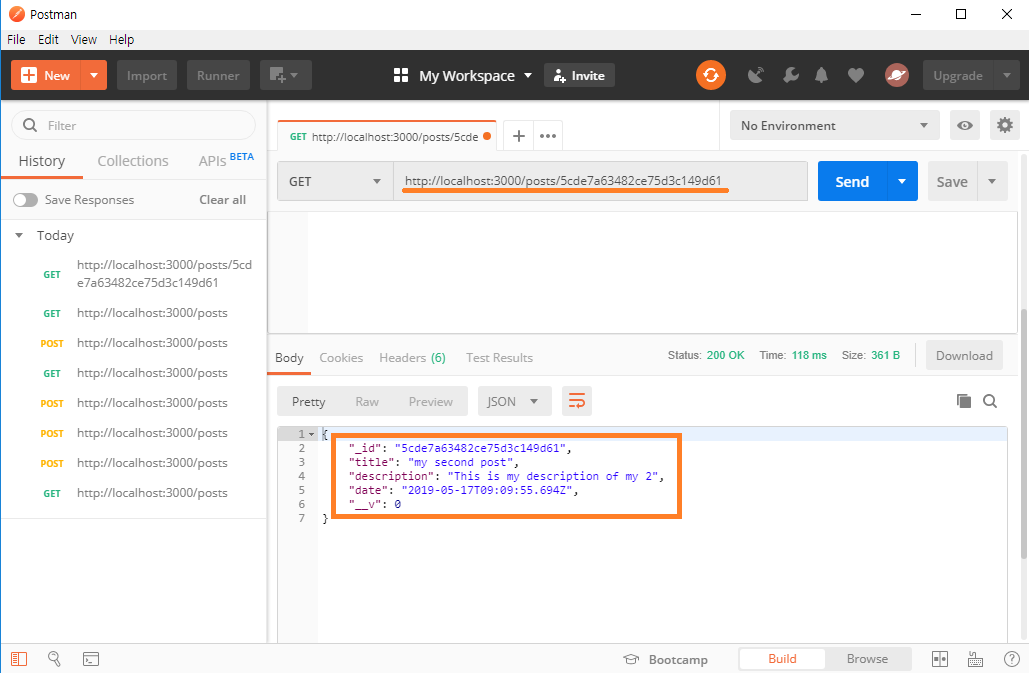Select first history GET posts/5cde7a63 entry
1029x673 pixels.
pyautogui.click(x=135, y=274)
